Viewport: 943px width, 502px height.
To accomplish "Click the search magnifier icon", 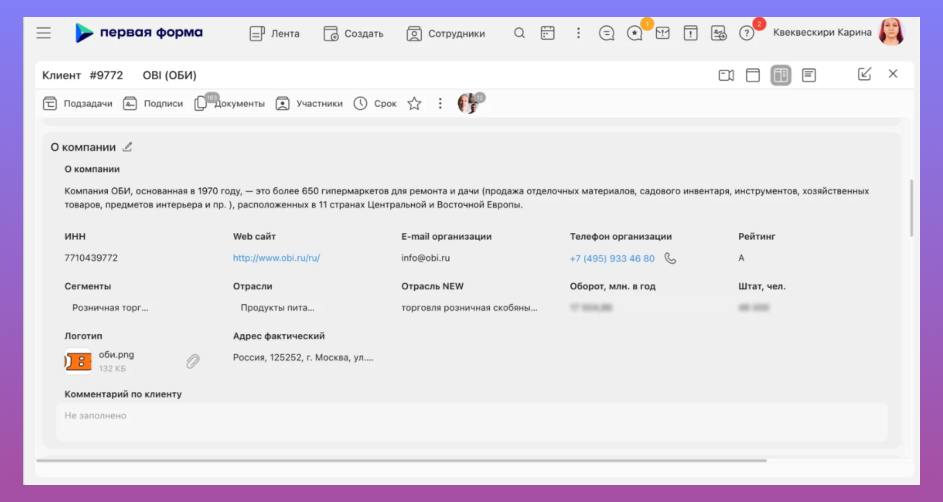I will (x=519, y=33).
